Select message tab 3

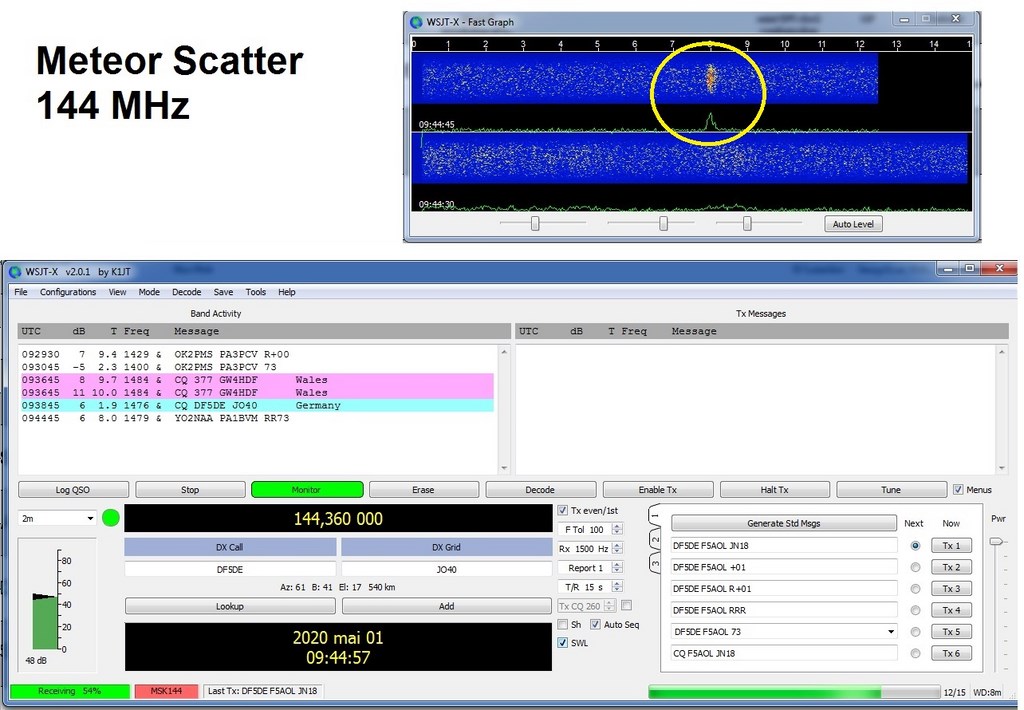pyautogui.click(x=655, y=562)
